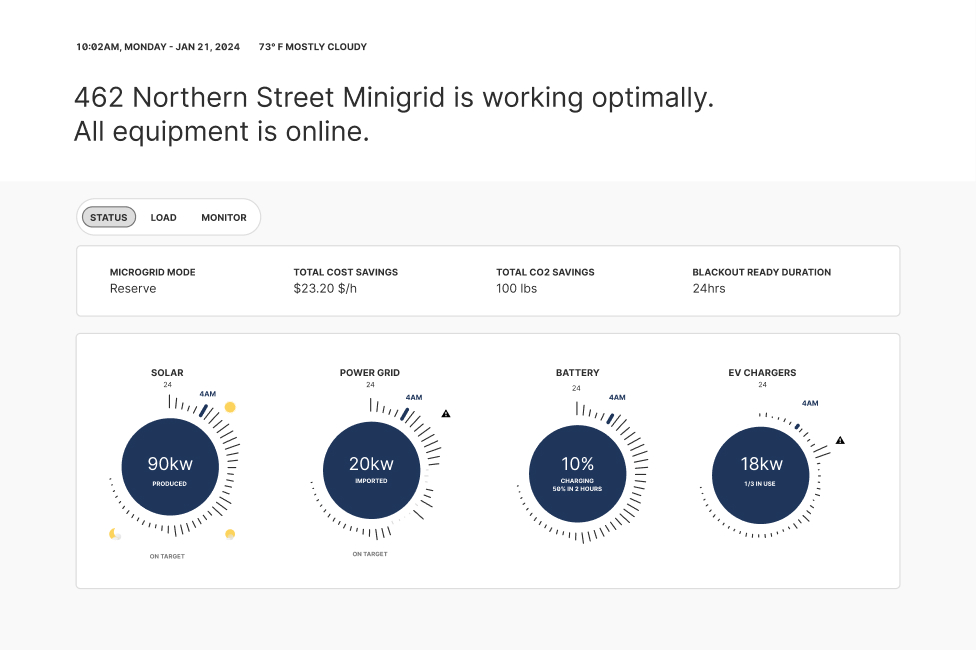This screenshot has height=650, width=976.
Task: Click the EV Chargers warning triangle icon
Action: pyautogui.click(x=840, y=440)
